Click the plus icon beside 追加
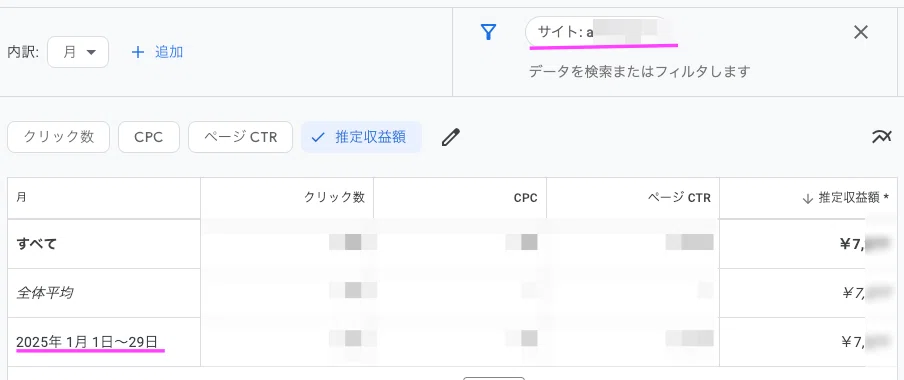This screenshot has width=904, height=380. point(137,52)
